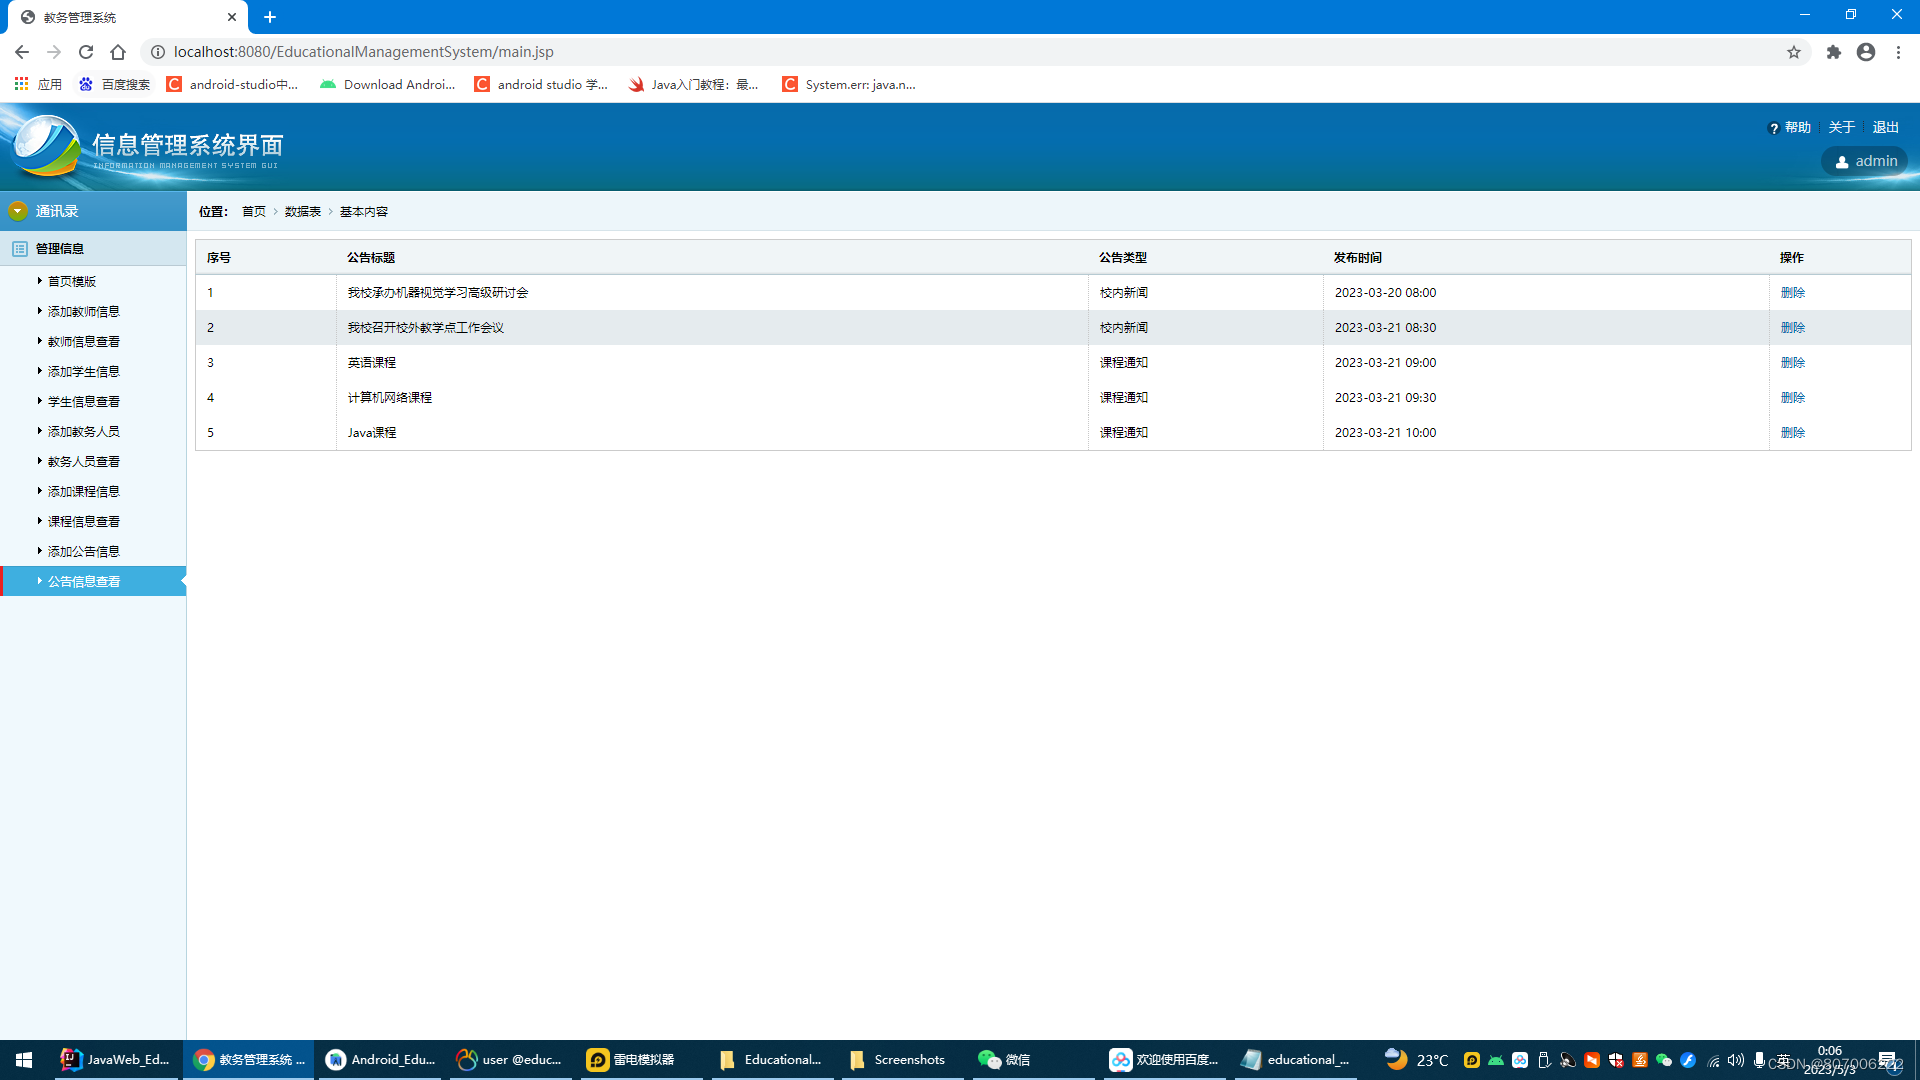Click the browser reload page icon
This screenshot has height=1080, width=1920.
[86, 52]
